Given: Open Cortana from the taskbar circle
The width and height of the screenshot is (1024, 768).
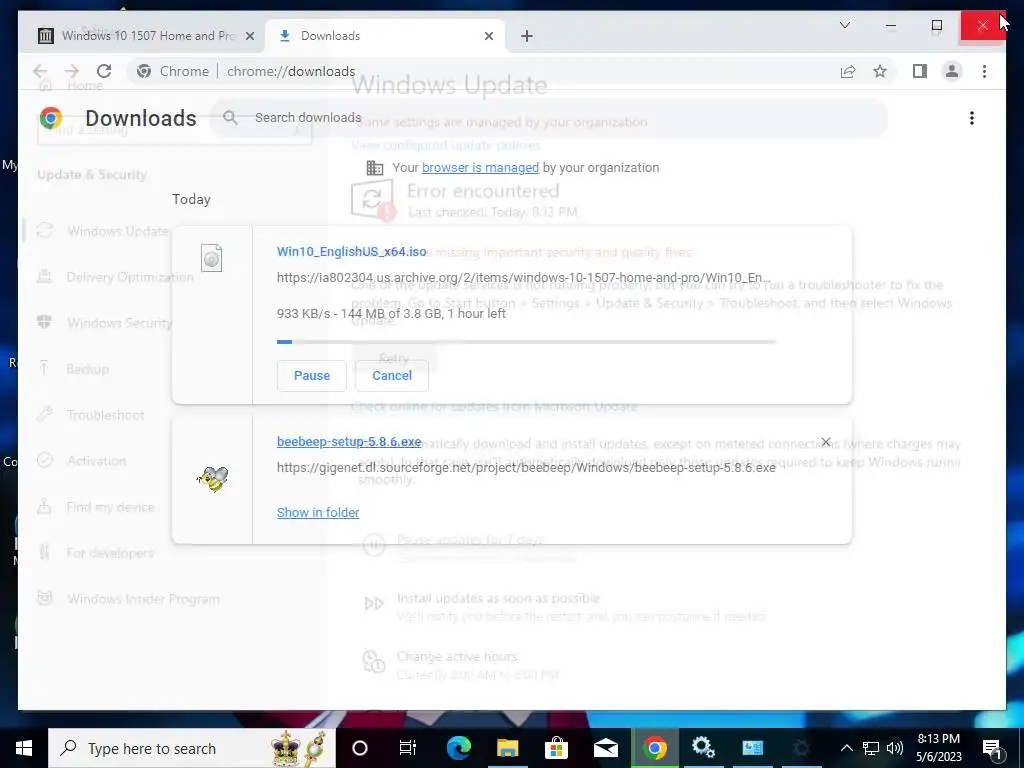Looking at the screenshot, I should pyautogui.click(x=360, y=748).
